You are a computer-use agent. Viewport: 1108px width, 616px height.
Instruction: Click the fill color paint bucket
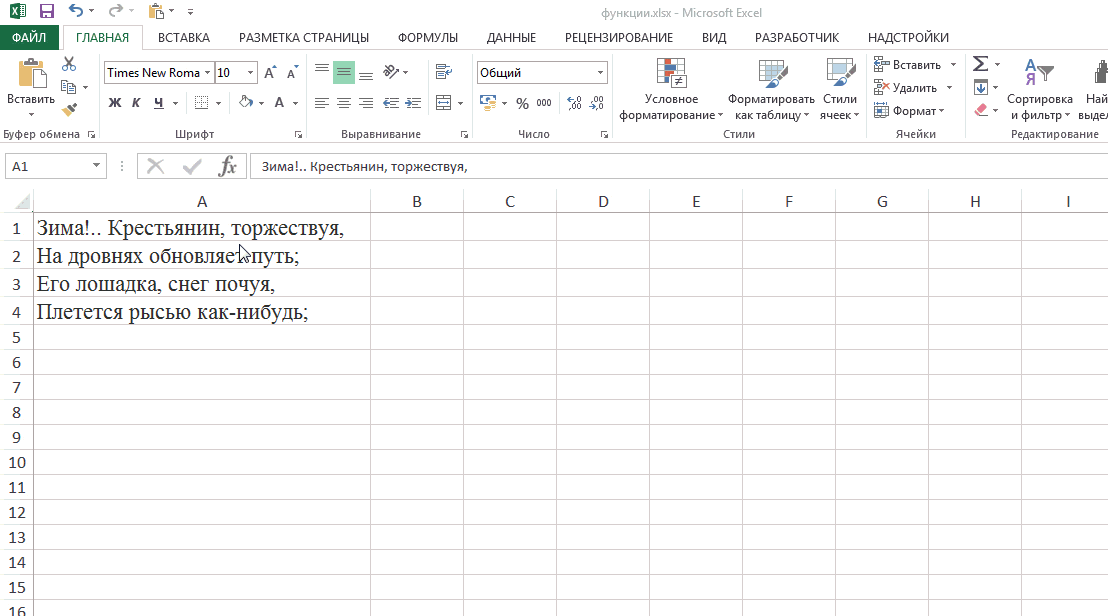coord(246,103)
